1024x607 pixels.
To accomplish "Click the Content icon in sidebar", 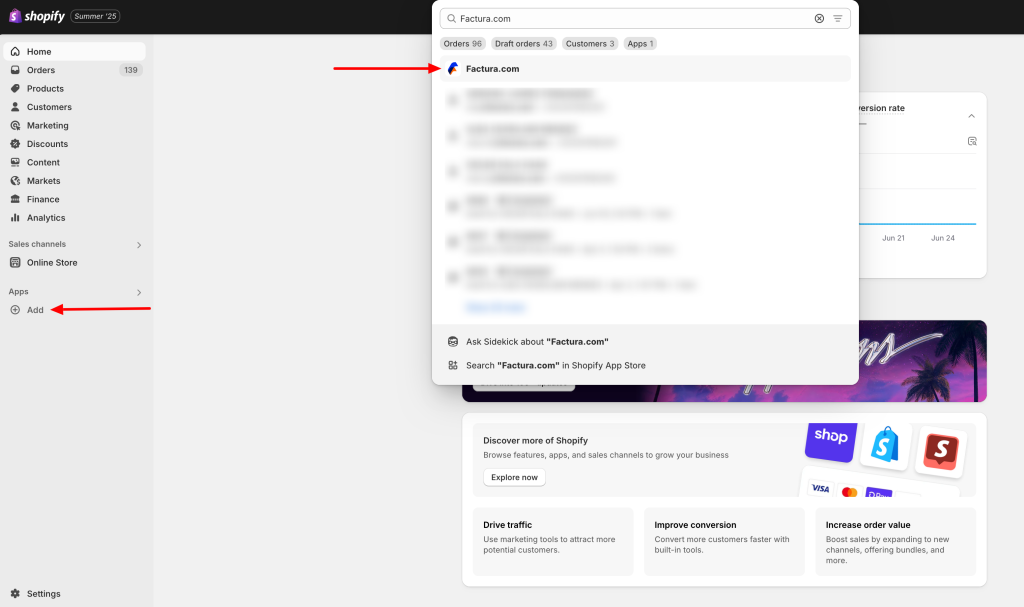I will 15,162.
